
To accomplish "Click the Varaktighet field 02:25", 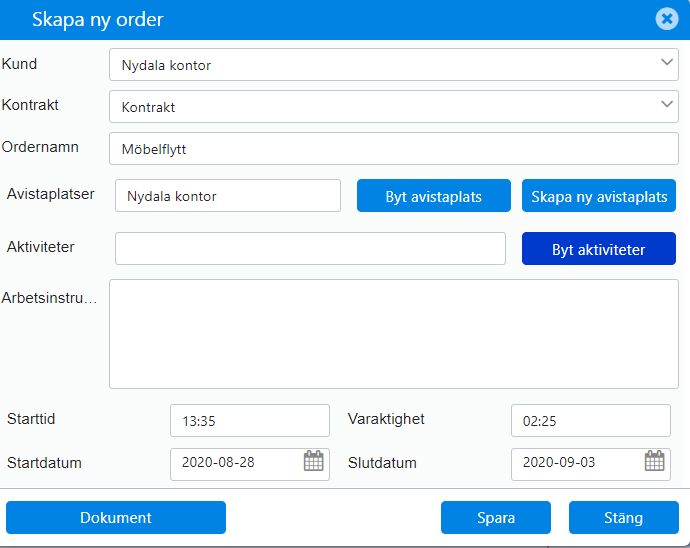I will pyautogui.click(x=591, y=420).
